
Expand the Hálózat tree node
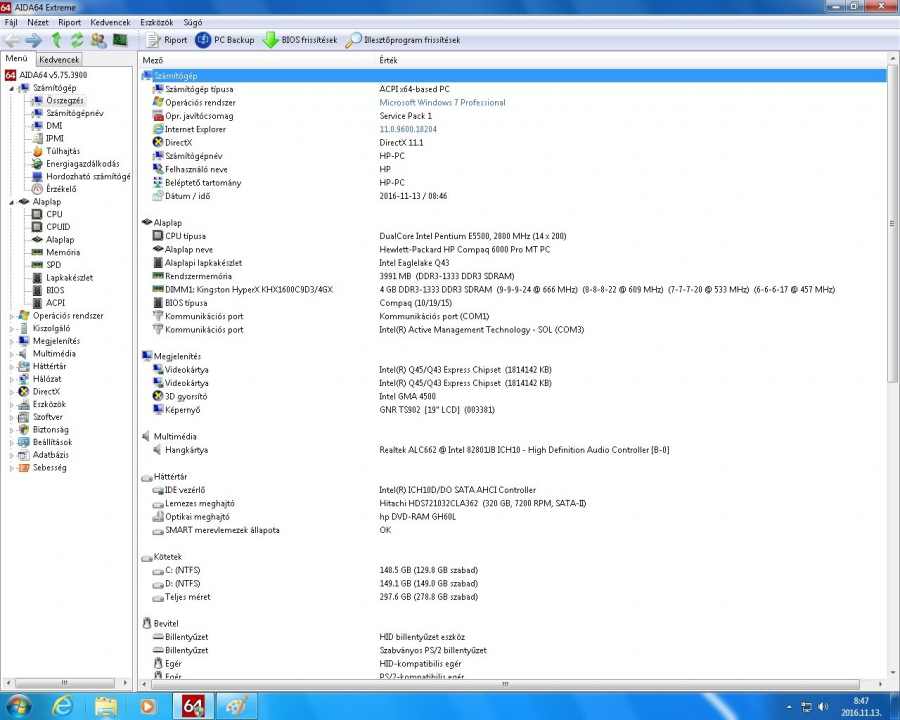[11, 379]
